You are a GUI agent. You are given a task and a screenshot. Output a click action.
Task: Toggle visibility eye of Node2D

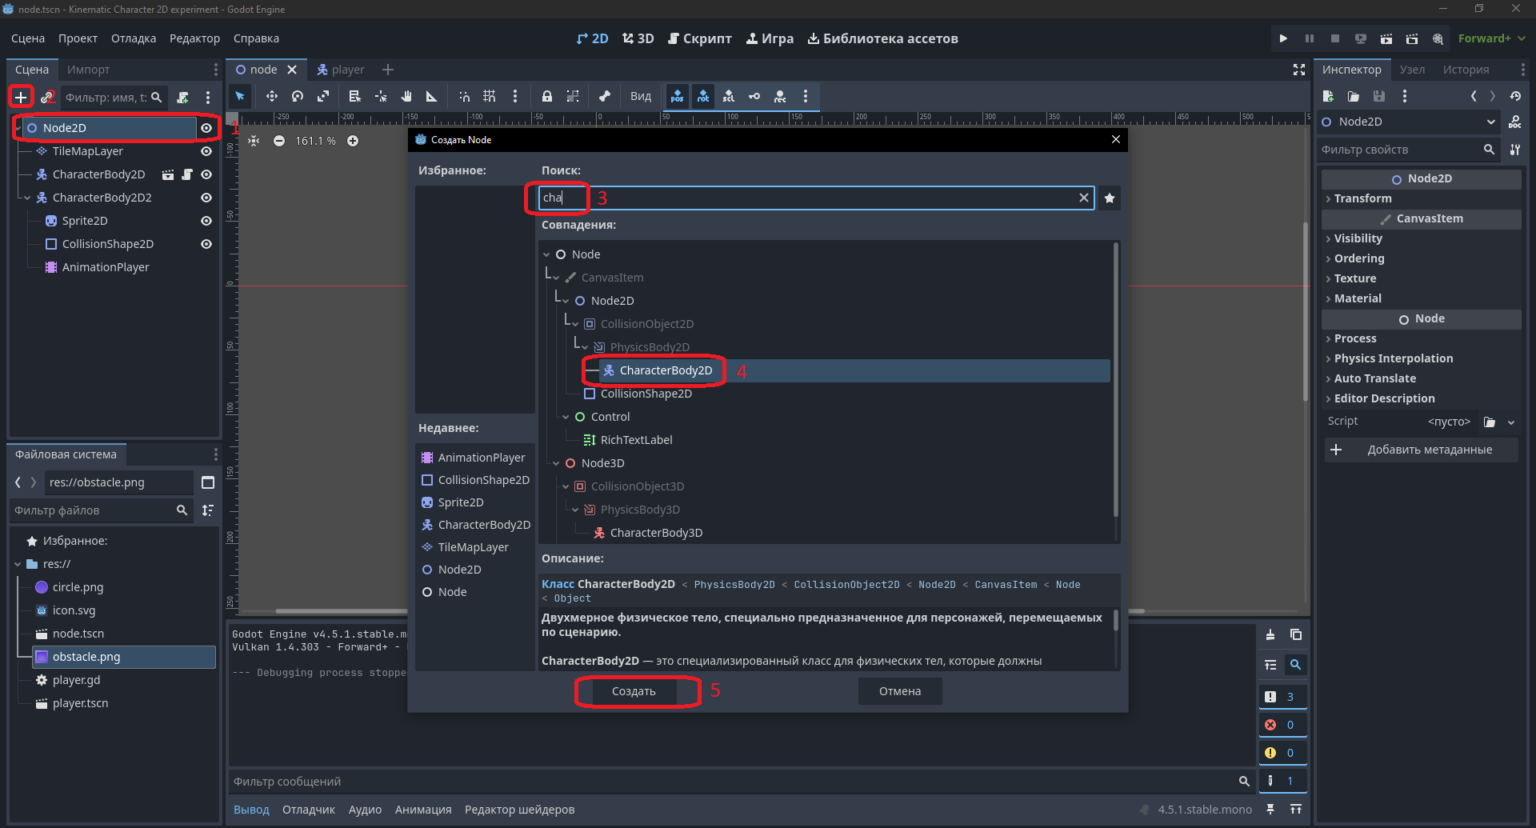point(206,128)
